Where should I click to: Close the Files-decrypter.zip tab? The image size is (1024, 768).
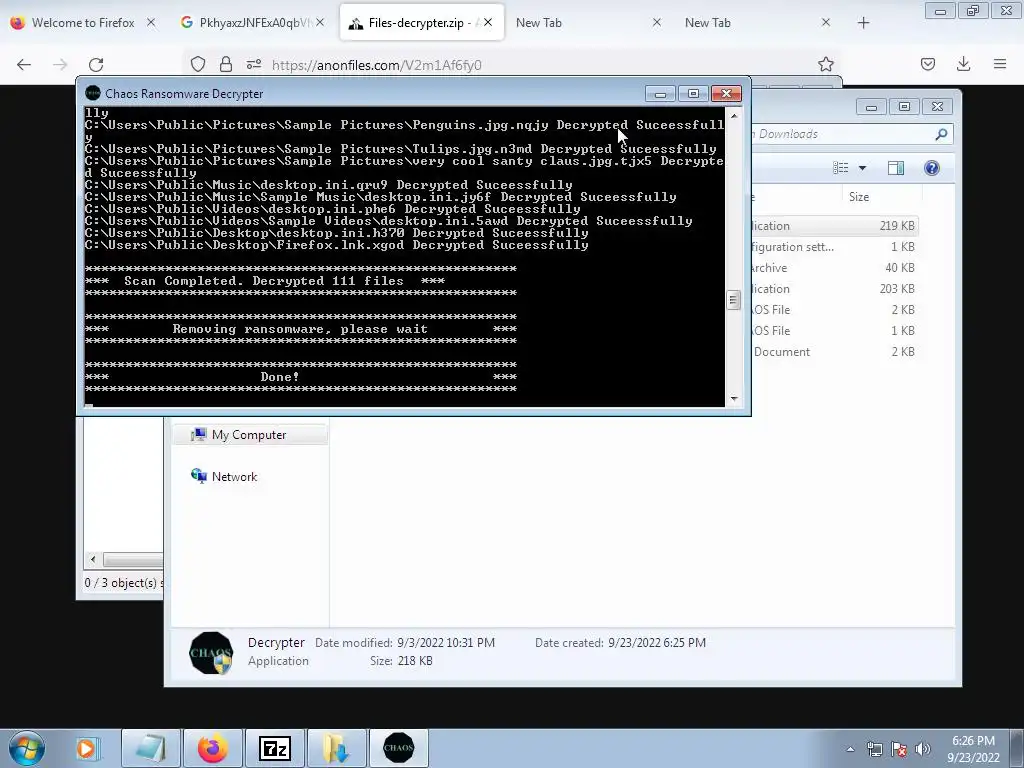point(488,22)
